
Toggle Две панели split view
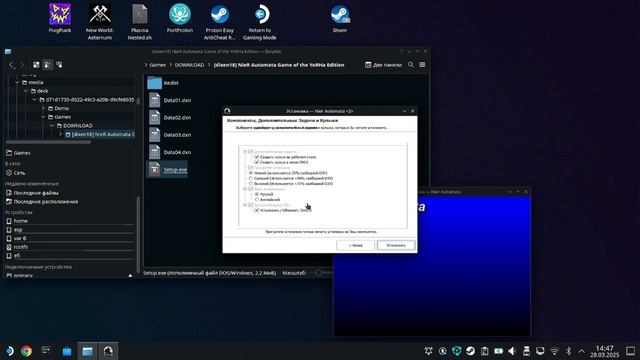pyautogui.click(x=383, y=65)
